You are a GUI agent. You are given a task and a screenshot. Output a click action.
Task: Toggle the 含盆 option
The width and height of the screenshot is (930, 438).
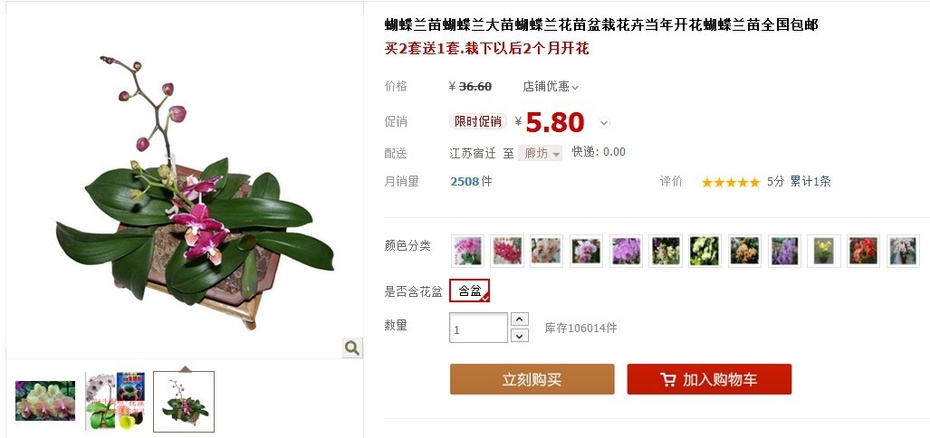coord(470,291)
